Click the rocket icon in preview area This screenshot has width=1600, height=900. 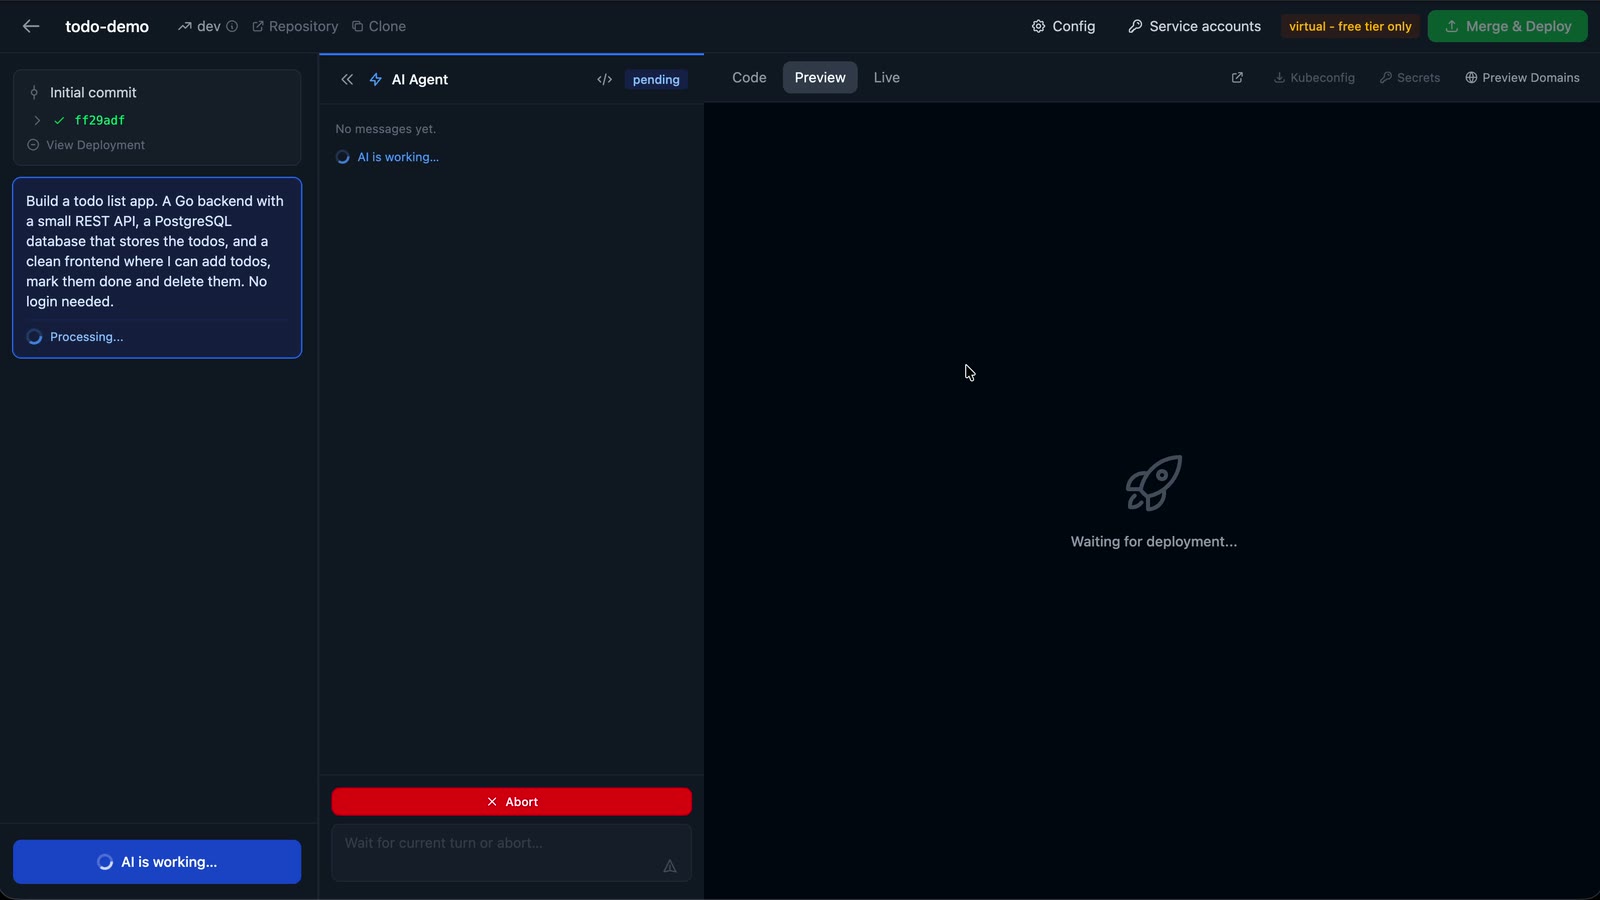click(1153, 483)
